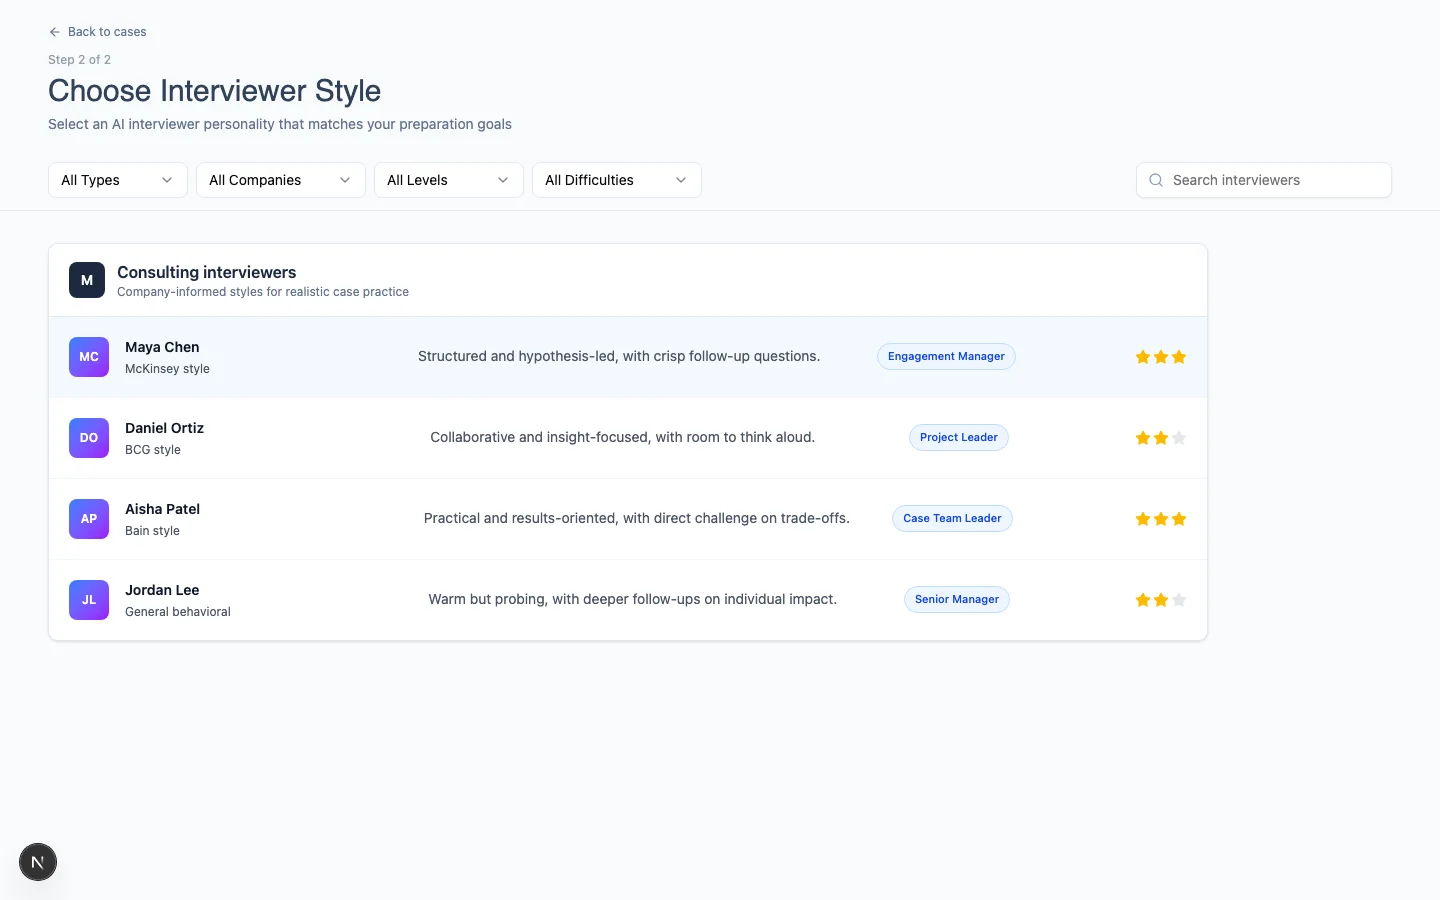Focus the Search interviewers field
1440x900 pixels.
(1264, 180)
